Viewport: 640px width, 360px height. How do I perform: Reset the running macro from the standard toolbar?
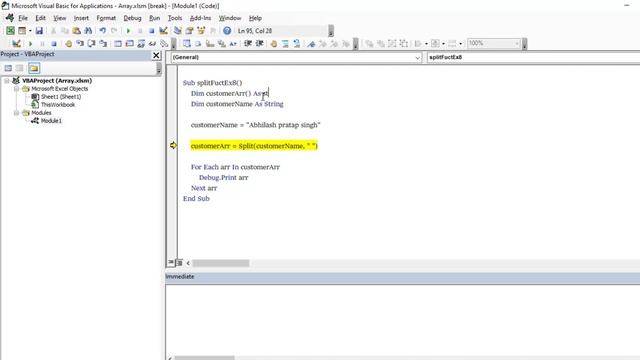click(151, 31)
